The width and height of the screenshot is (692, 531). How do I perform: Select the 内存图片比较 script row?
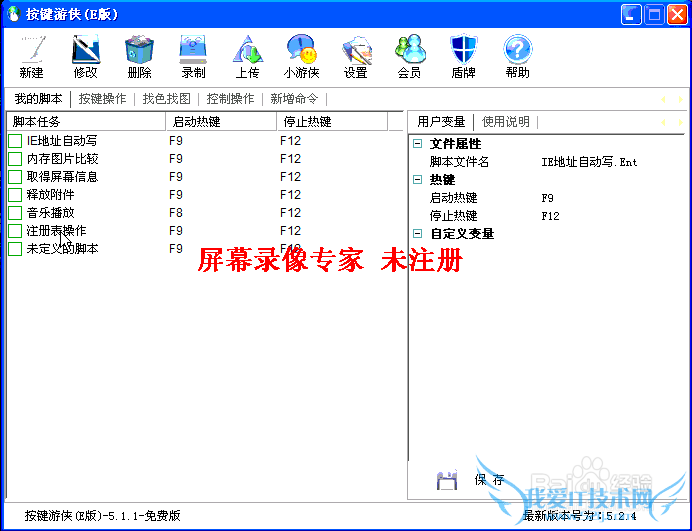[205, 159]
